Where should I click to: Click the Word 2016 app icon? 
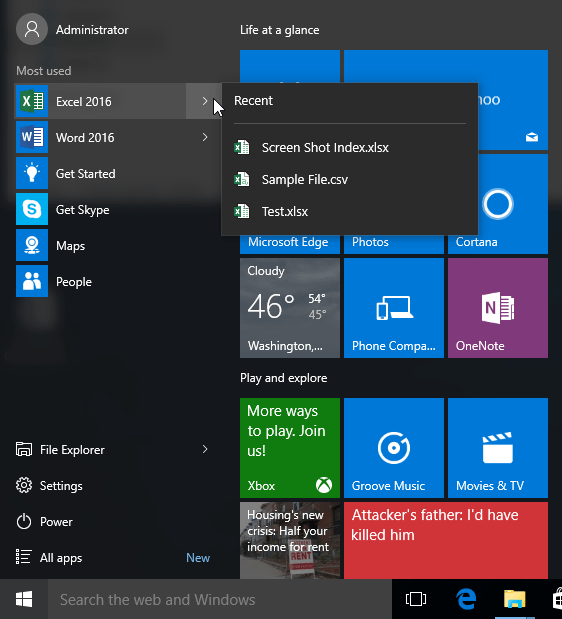click(x=32, y=137)
